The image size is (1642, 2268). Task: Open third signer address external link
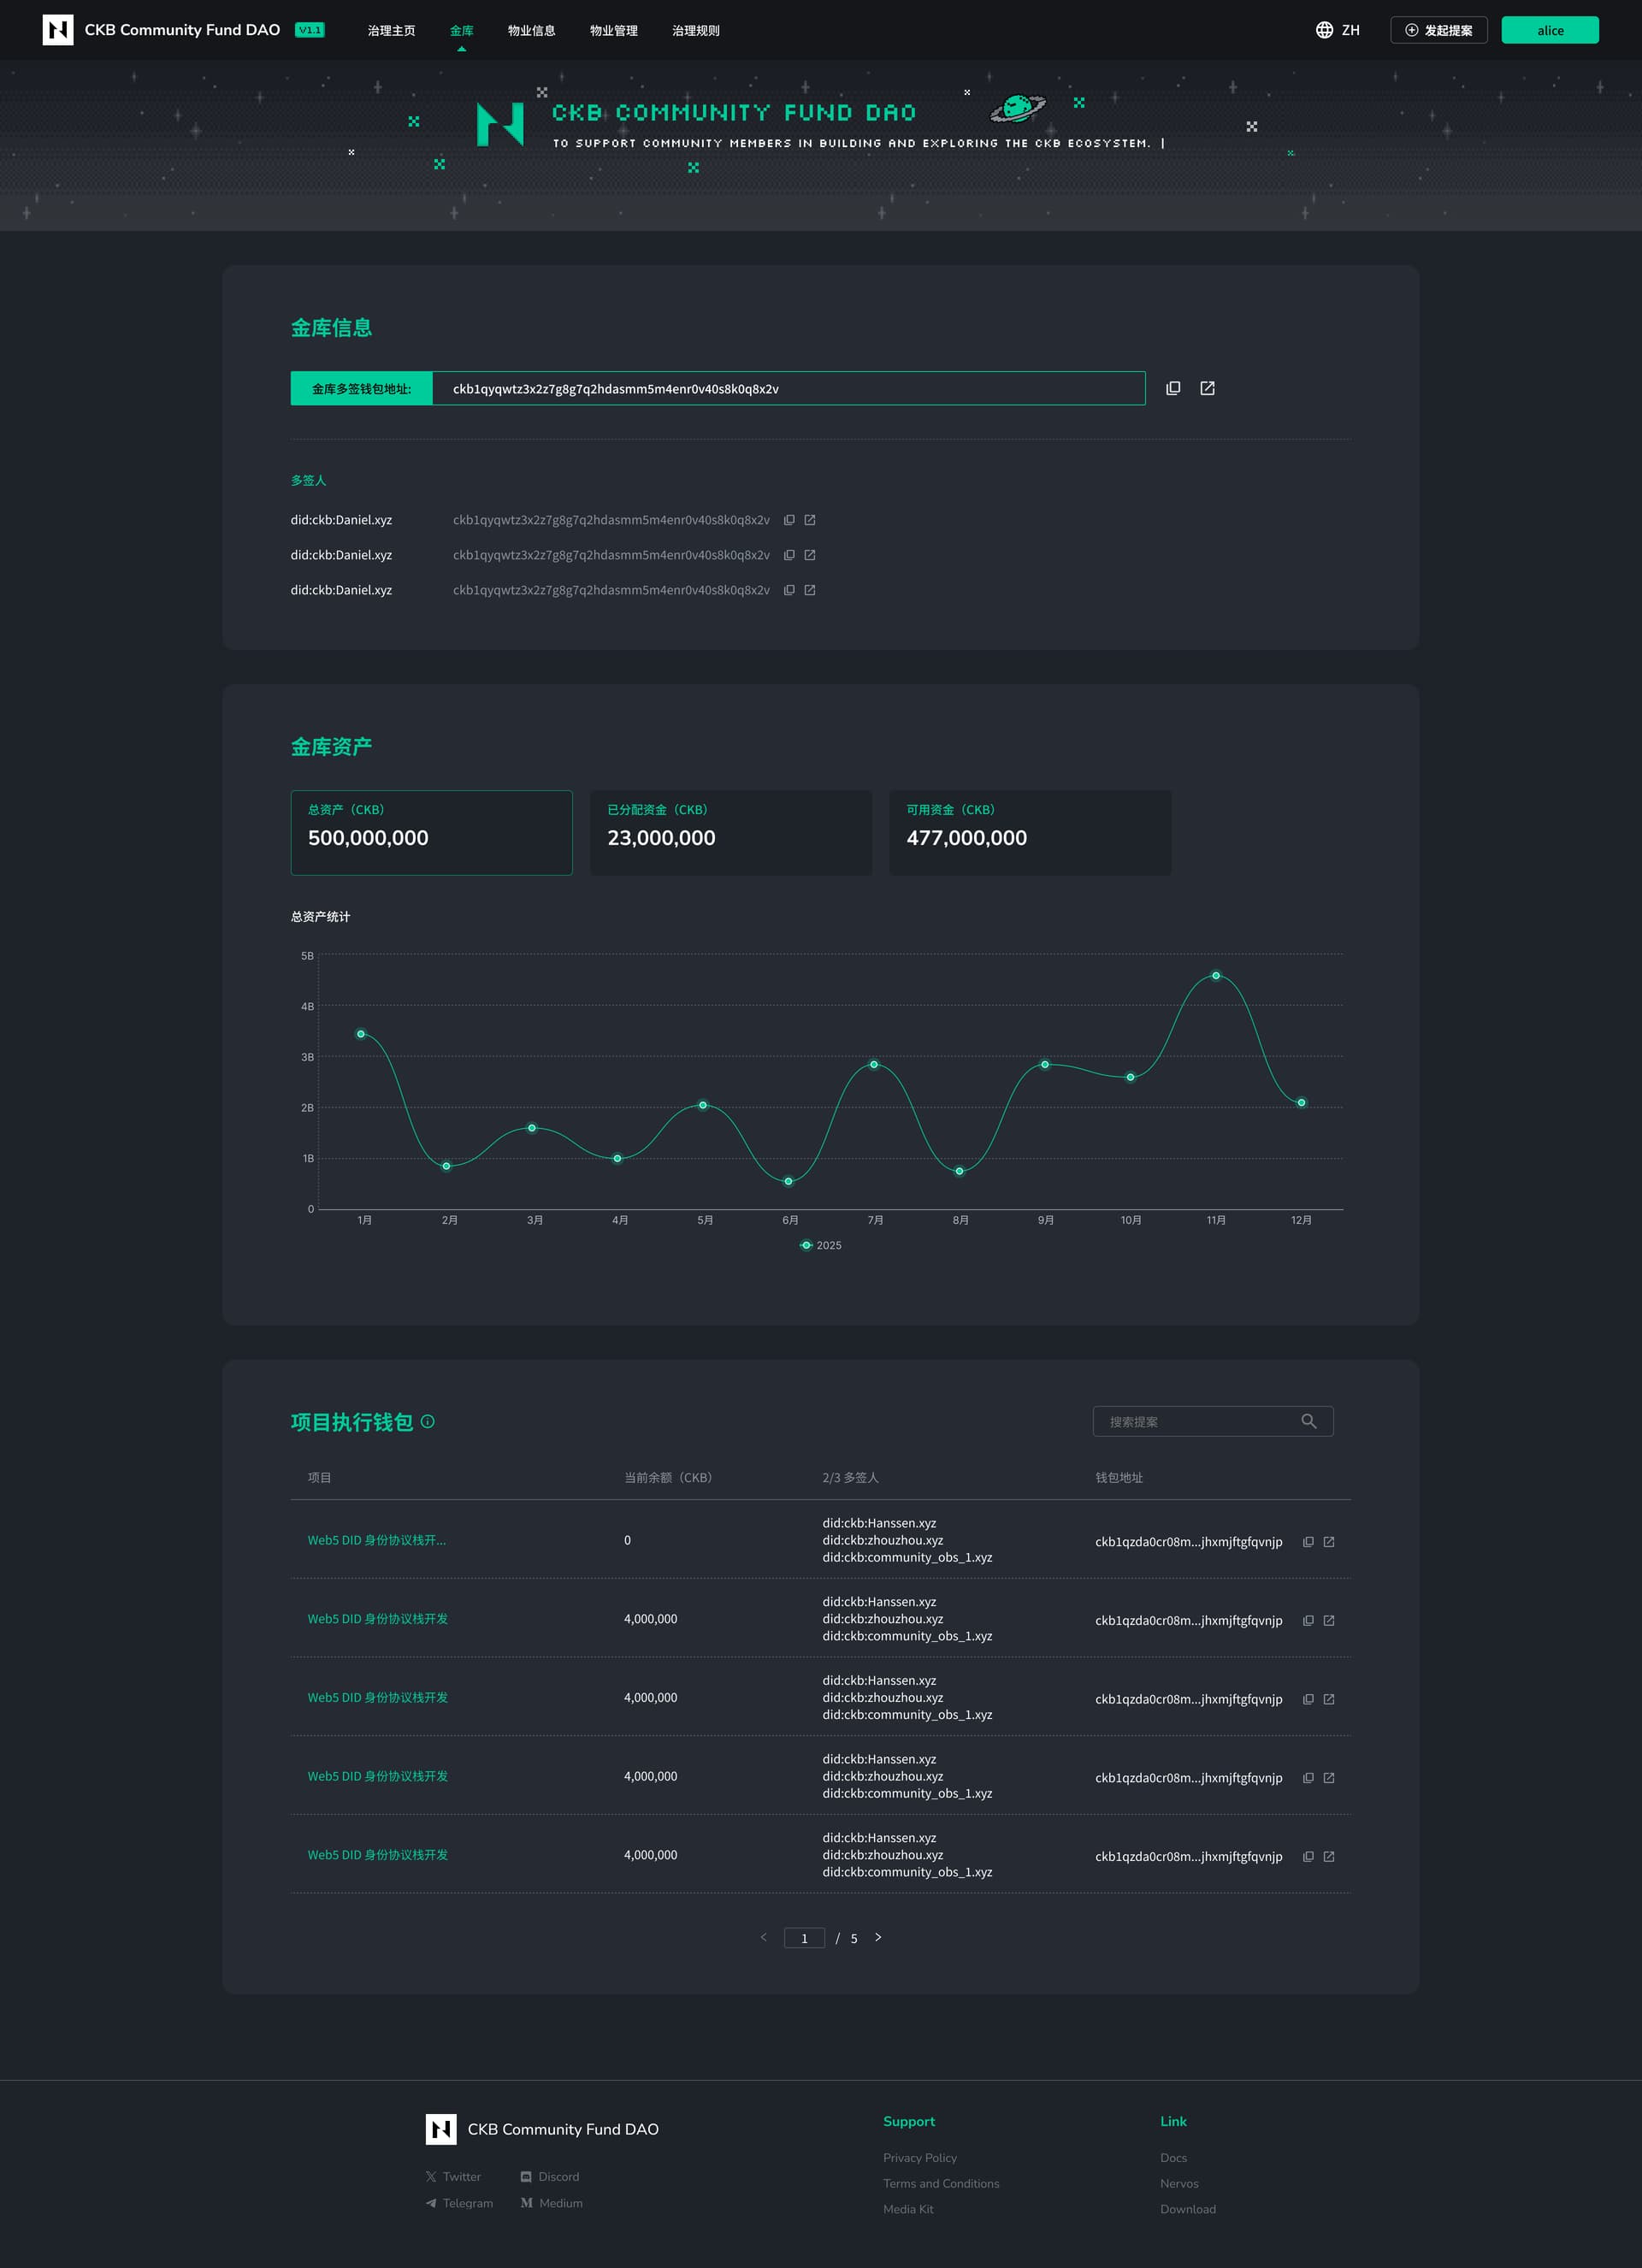pos(810,590)
